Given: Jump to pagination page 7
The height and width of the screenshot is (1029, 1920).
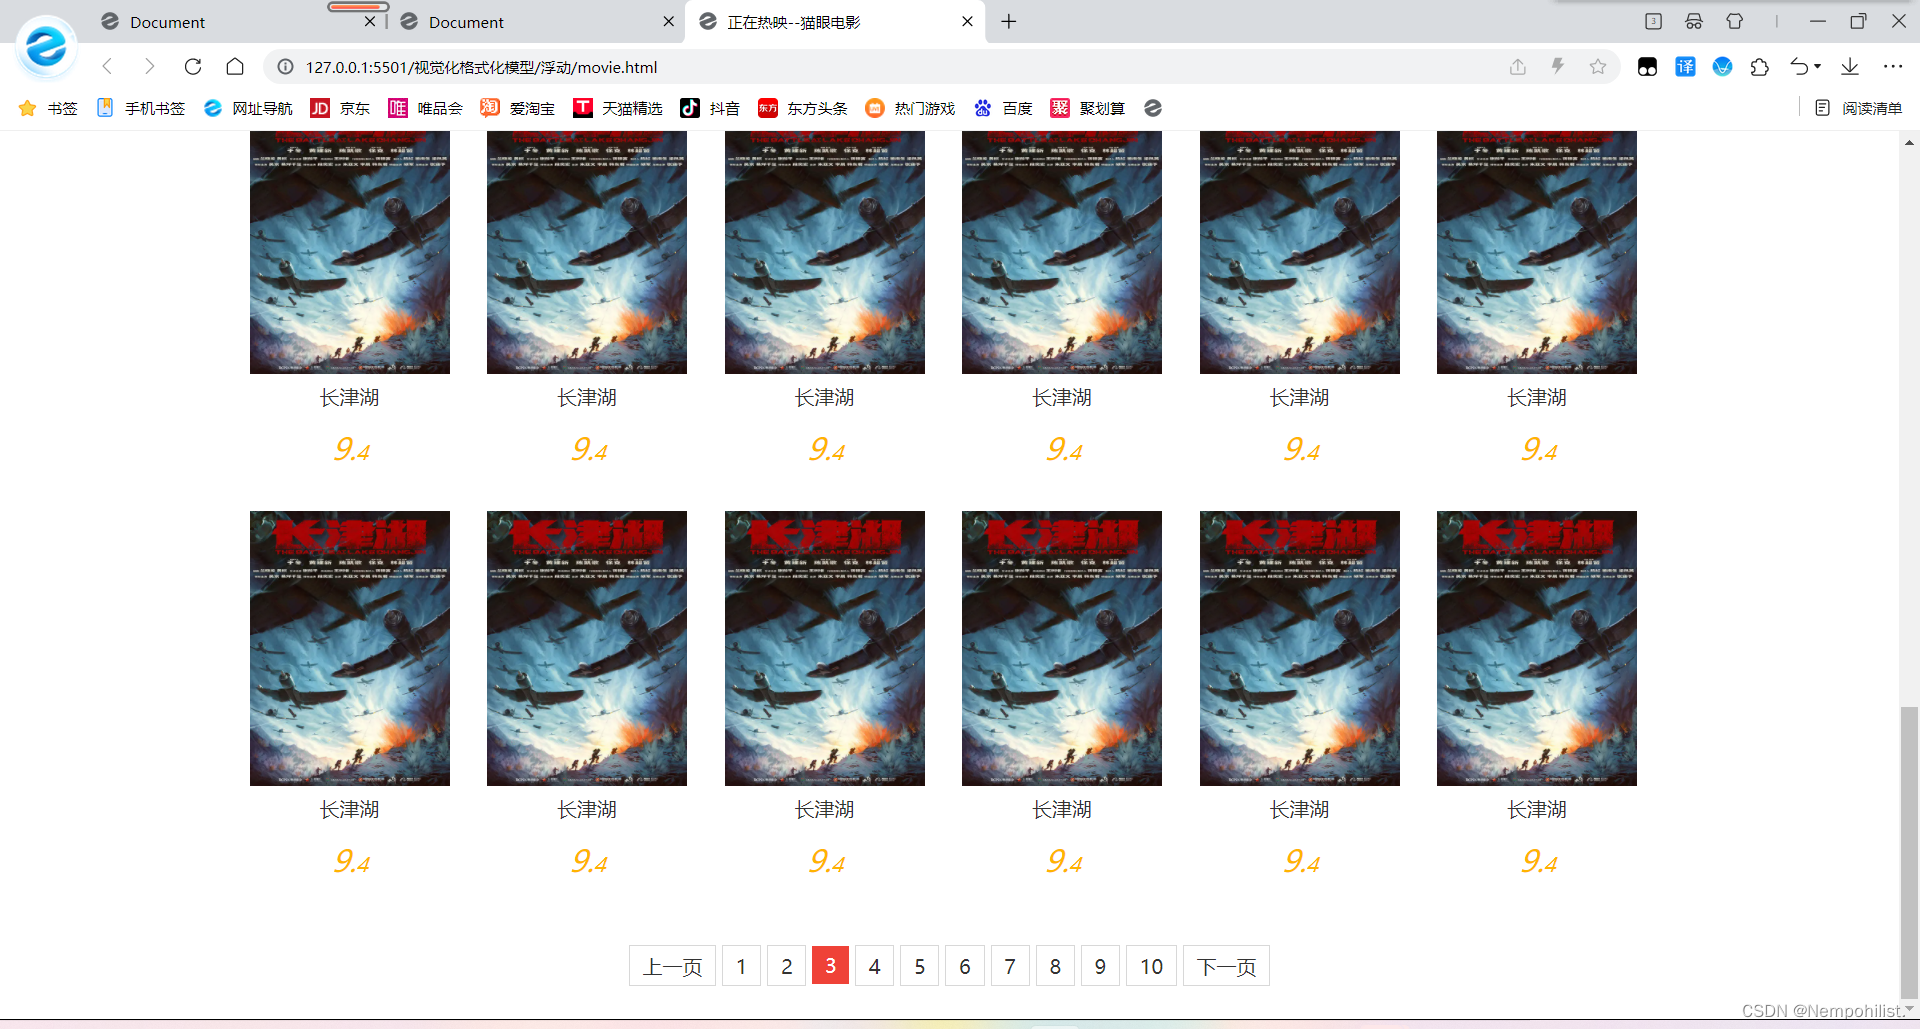Looking at the screenshot, I should pyautogui.click(x=1010, y=966).
